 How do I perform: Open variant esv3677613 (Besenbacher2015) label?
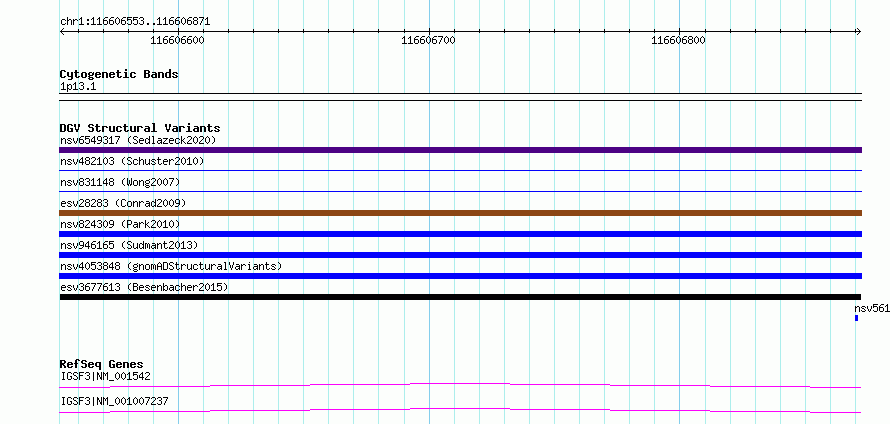point(144,287)
